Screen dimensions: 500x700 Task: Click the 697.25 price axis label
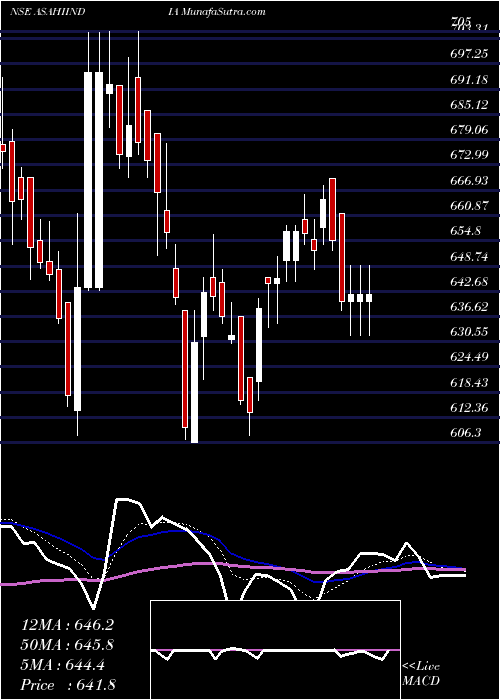coord(467,54)
